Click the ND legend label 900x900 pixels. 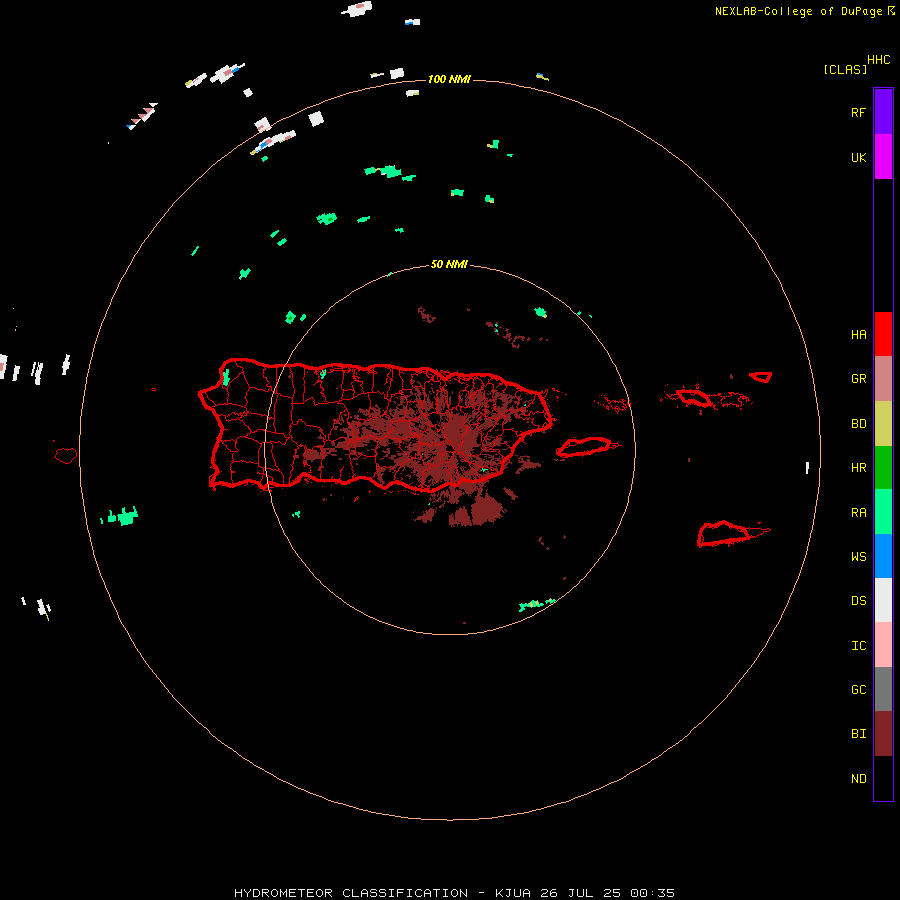(858, 778)
